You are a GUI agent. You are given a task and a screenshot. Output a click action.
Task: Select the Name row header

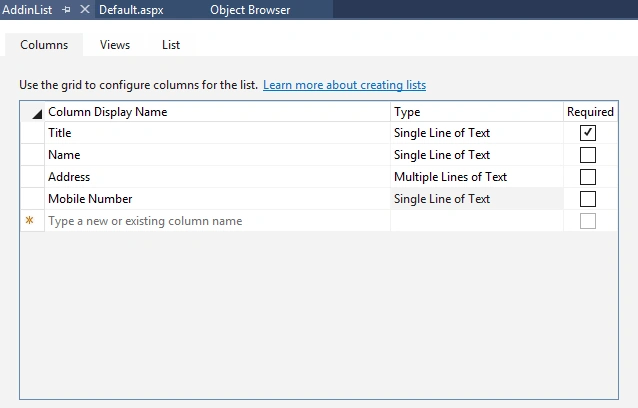pos(32,155)
